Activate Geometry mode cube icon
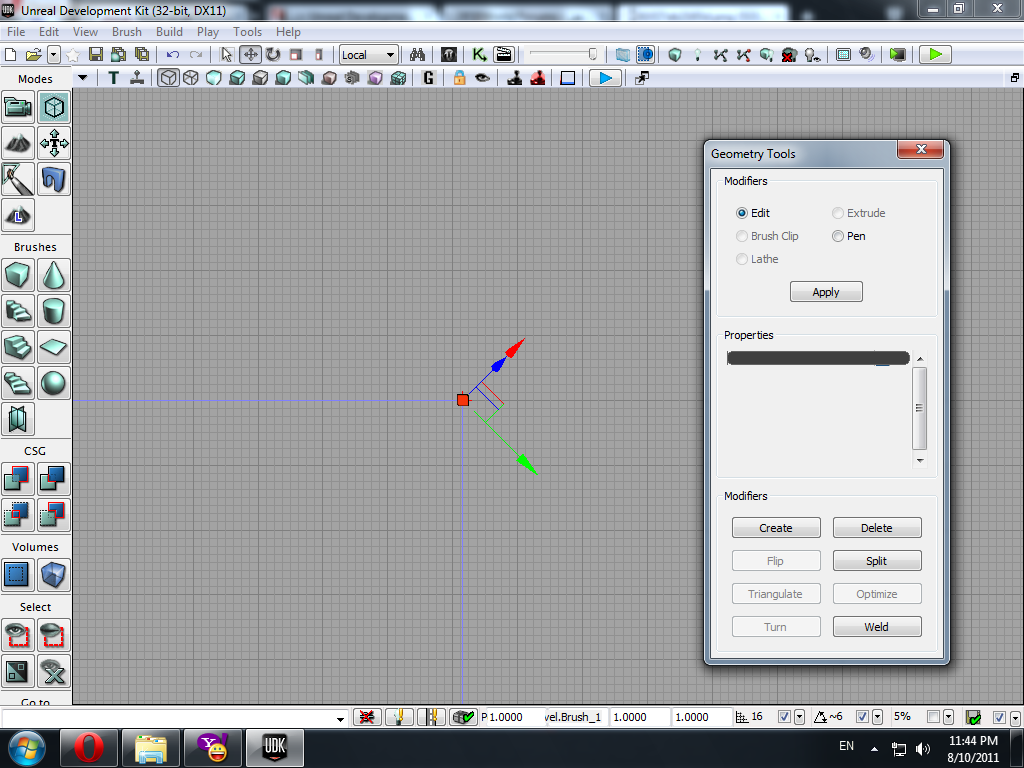The image size is (1024, 768). tap(54, 107)
